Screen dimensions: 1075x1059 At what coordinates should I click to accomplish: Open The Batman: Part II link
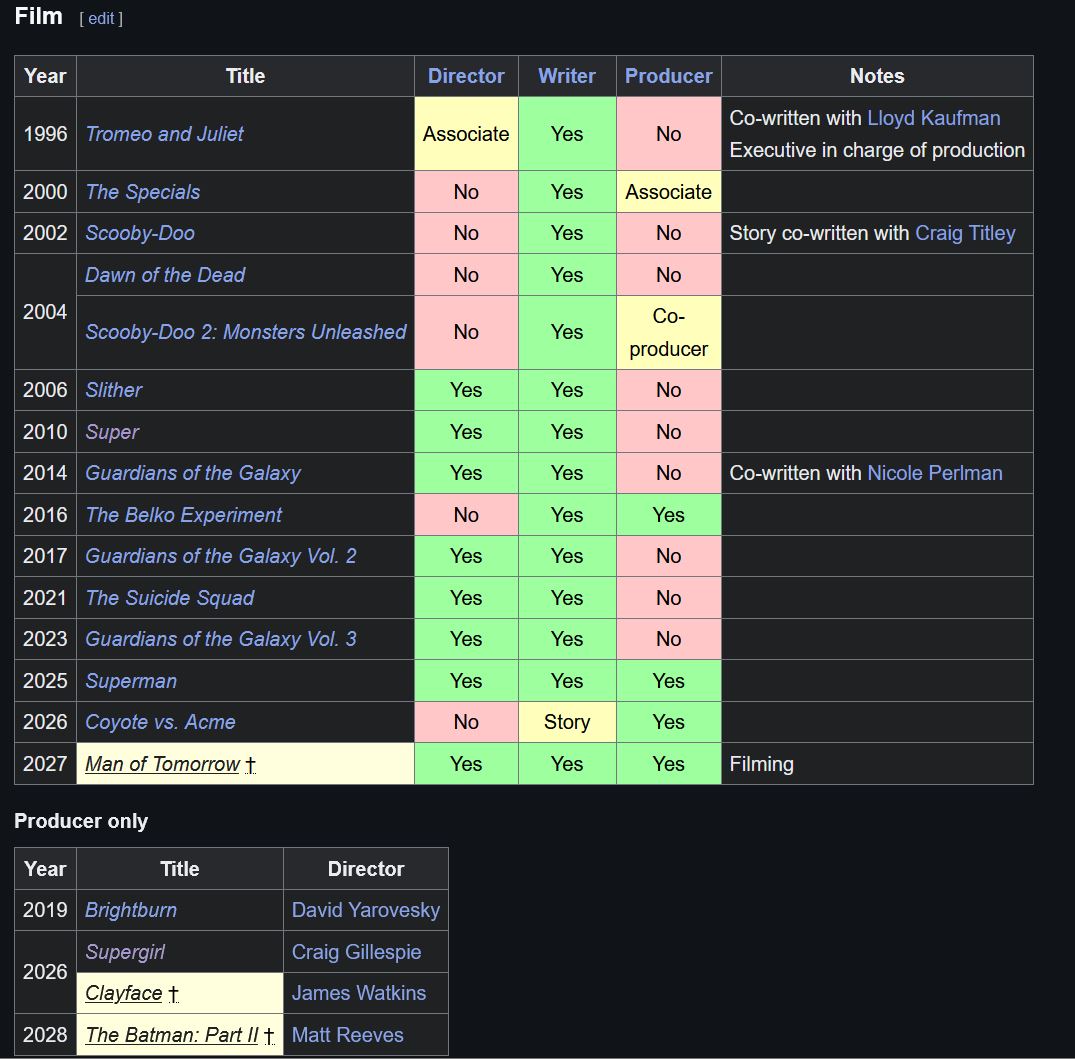(171, 1035)
